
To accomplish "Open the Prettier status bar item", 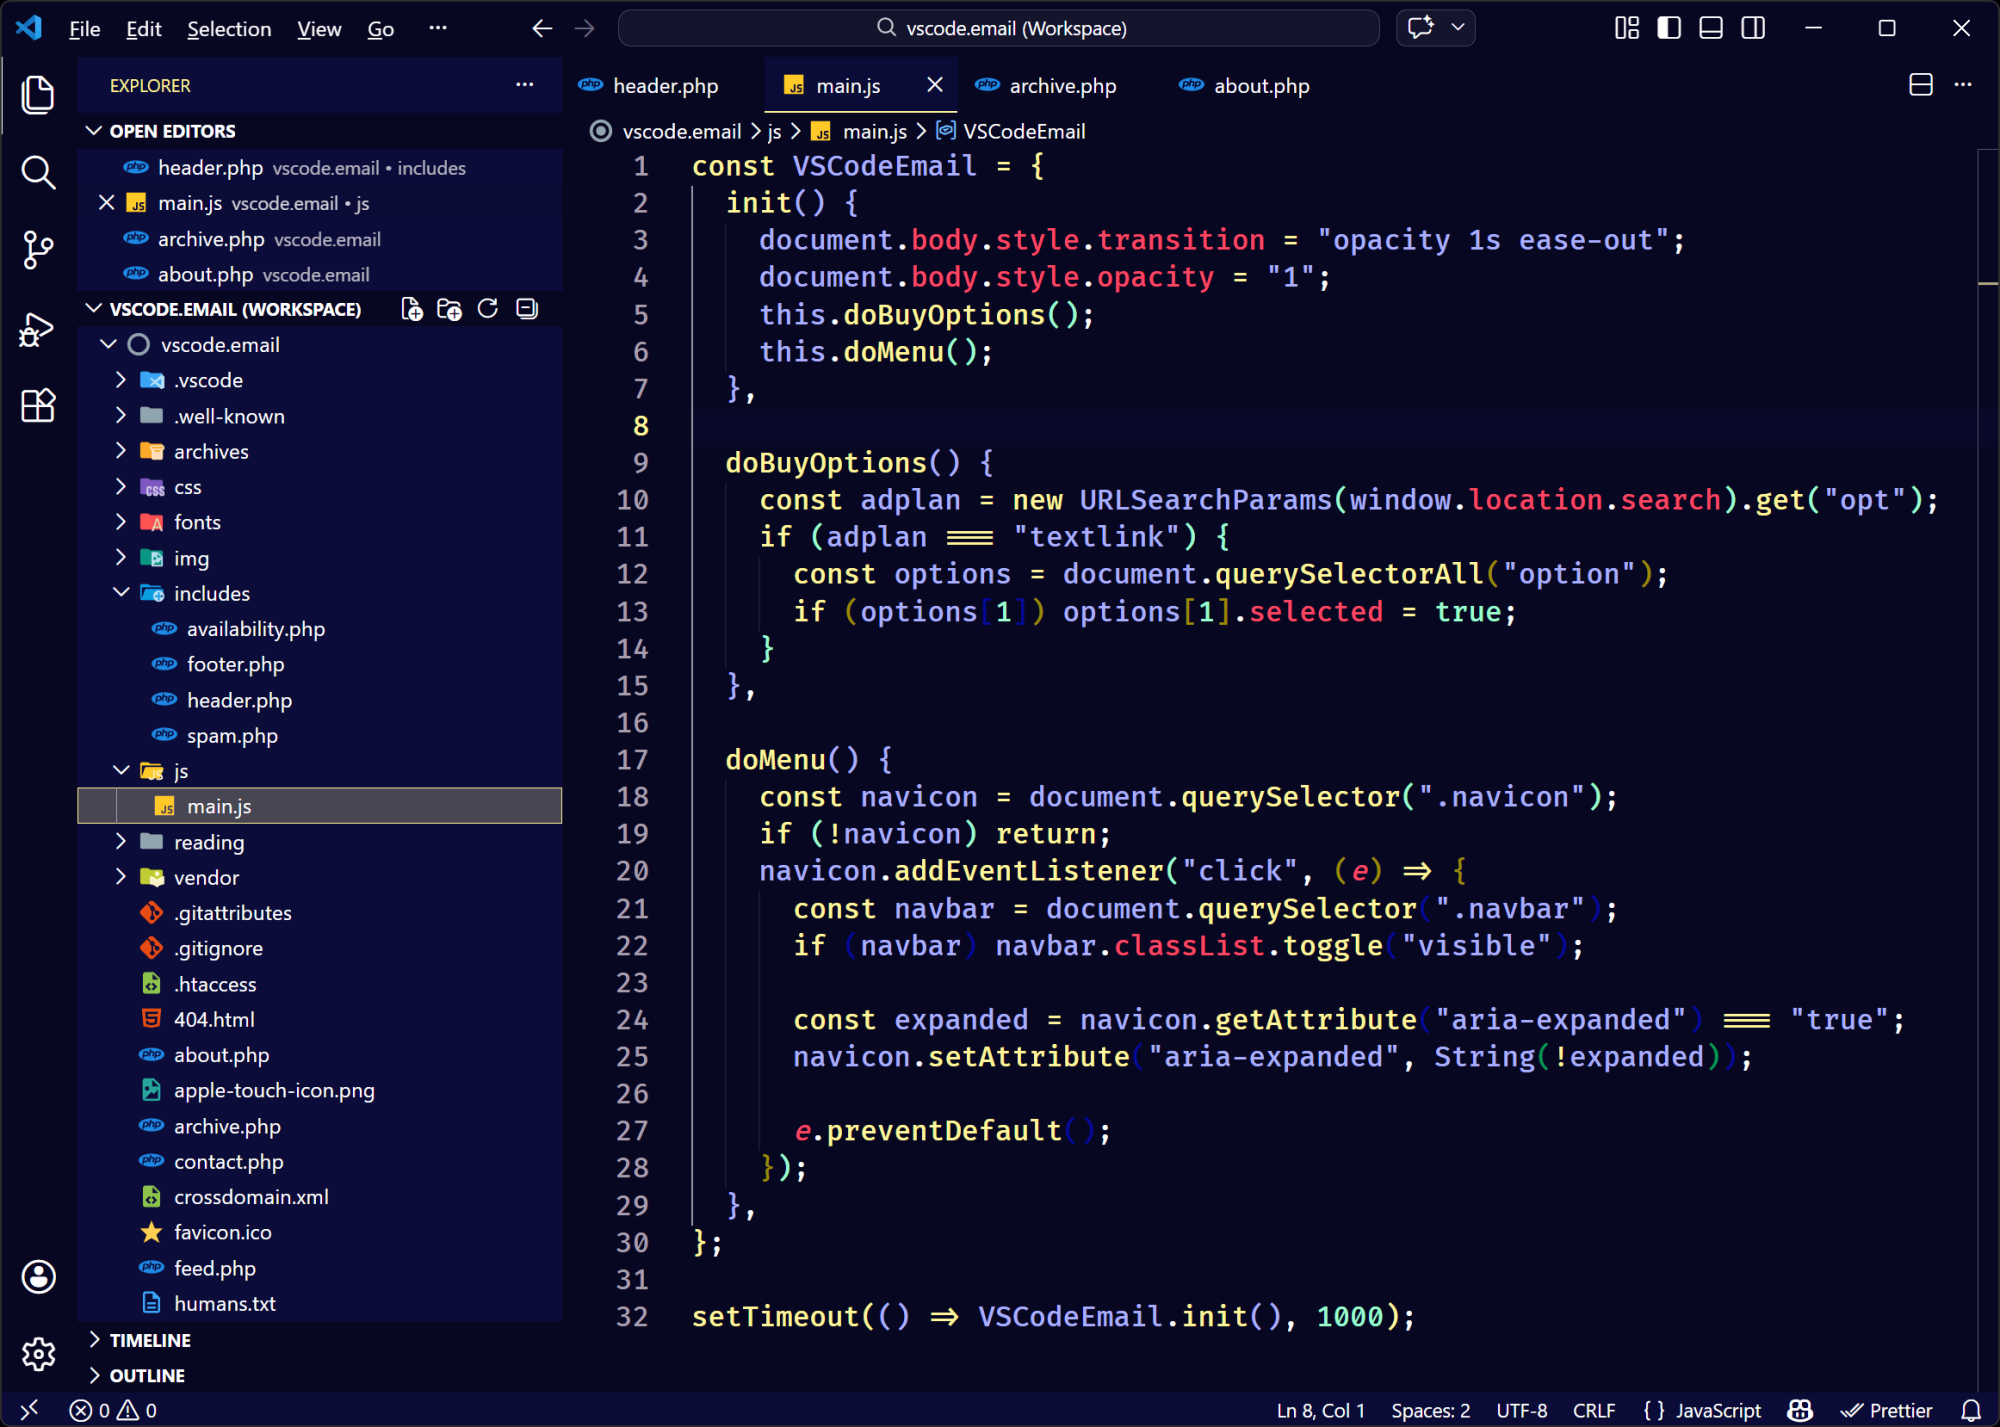I will coord(1887,1410).
